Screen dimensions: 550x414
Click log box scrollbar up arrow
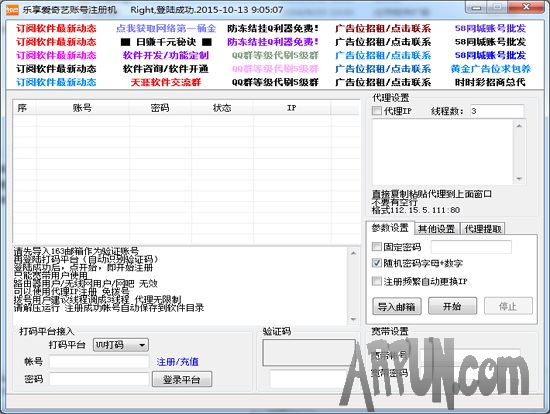[353, 253]
